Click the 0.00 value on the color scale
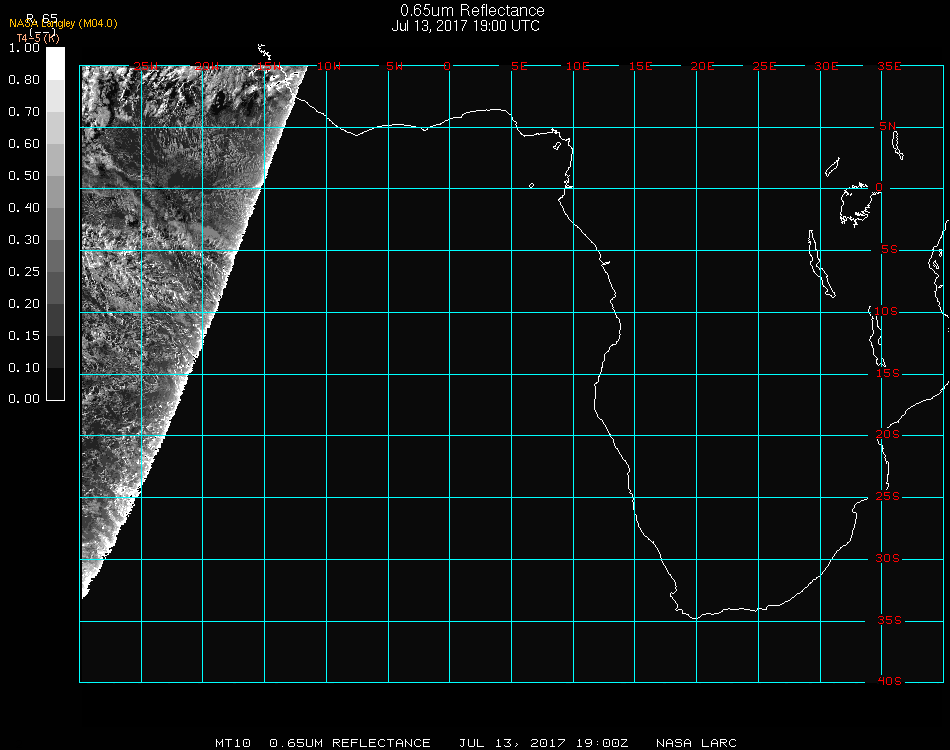This screenshot has height=750, width=950. click(x=24, y=399)
